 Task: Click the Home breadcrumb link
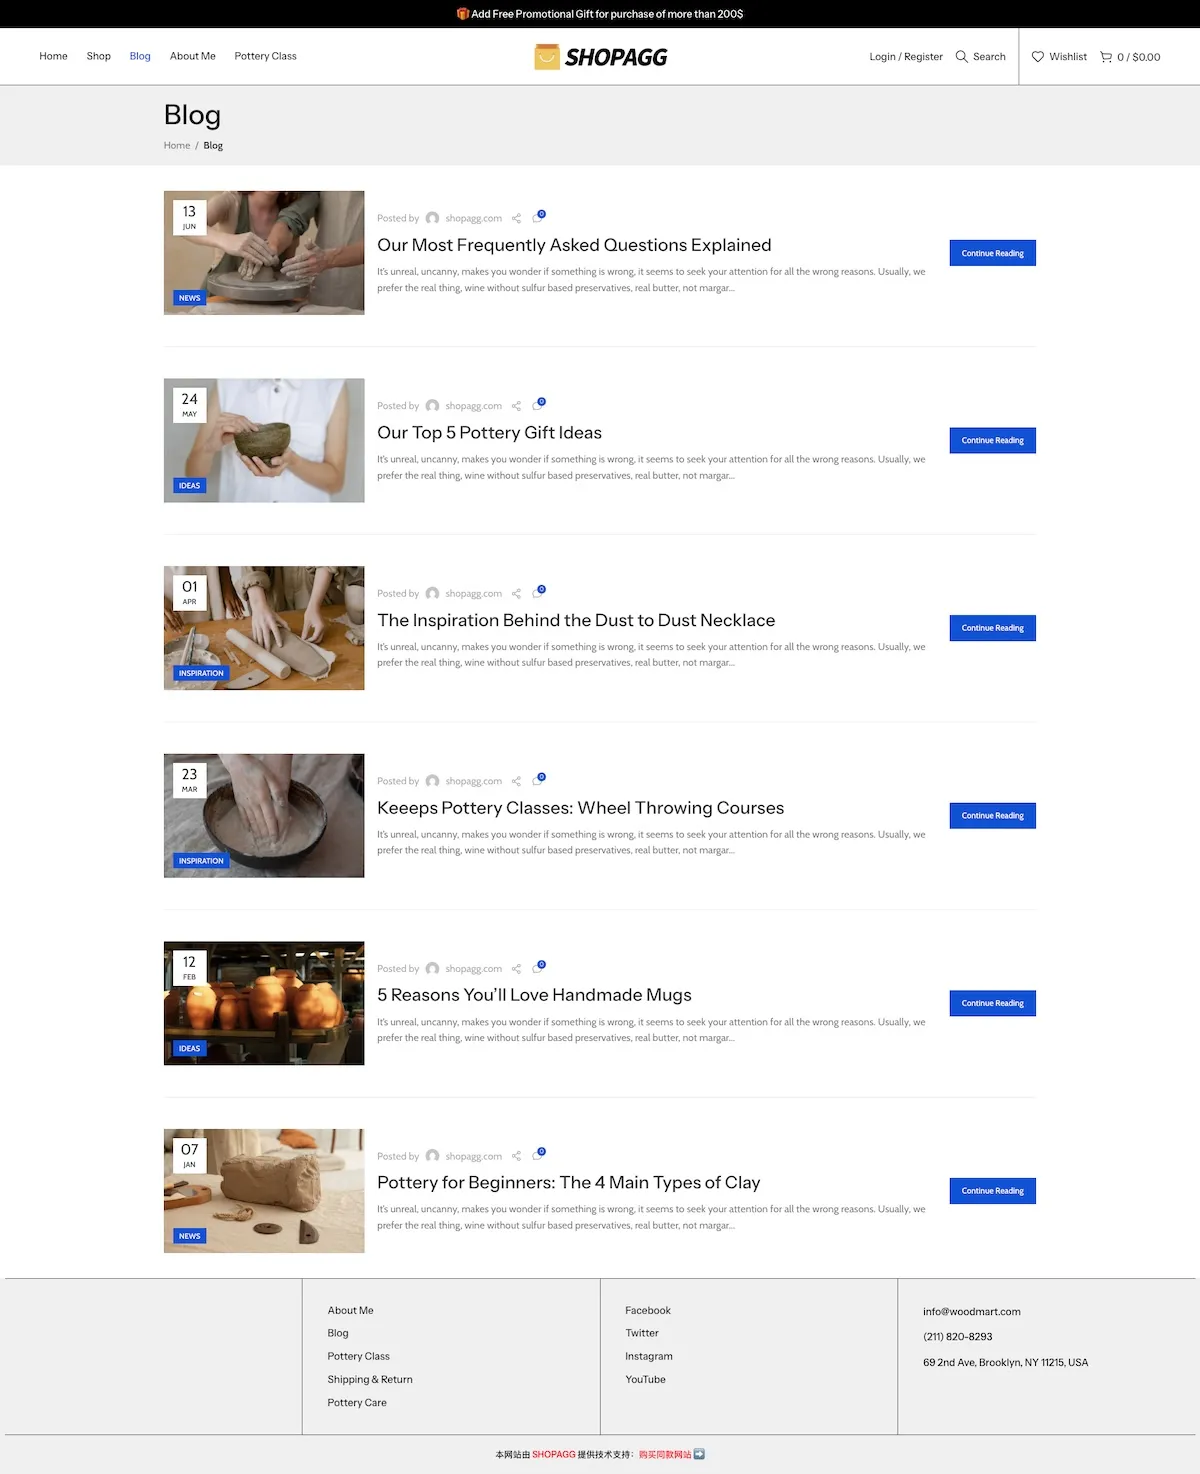tap(177, 146)
